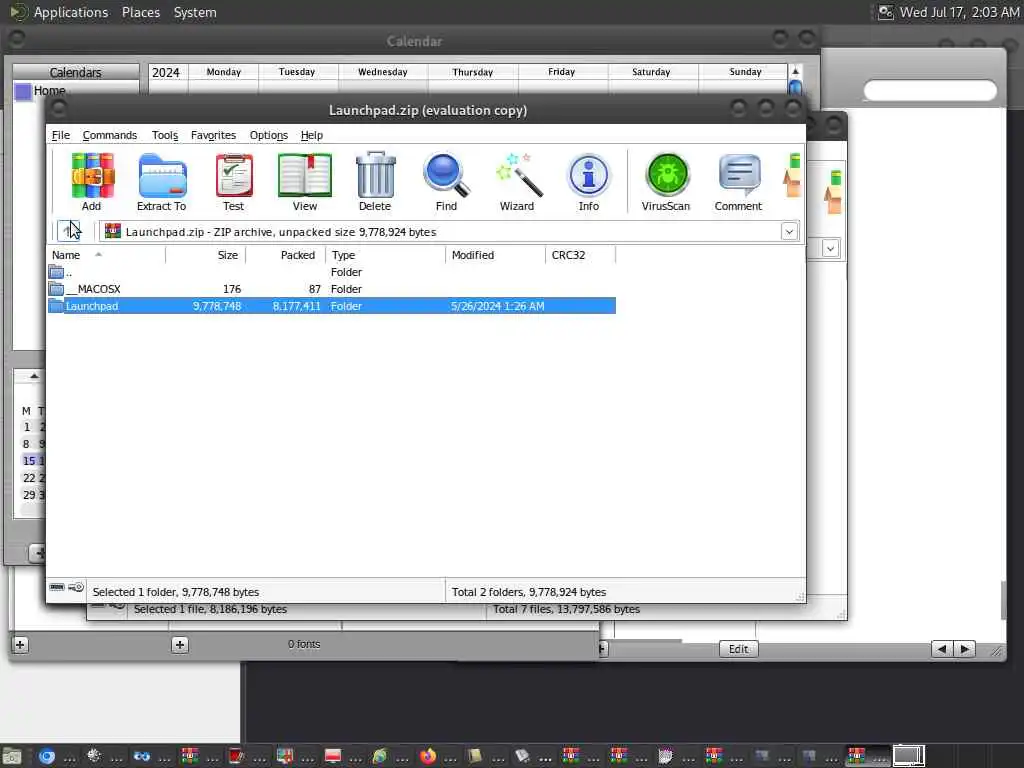The width and height of the screenshot is (1024, 768).
Task: Click the search field in the background window
Action: pyautogui.click(x=930, y=90)
